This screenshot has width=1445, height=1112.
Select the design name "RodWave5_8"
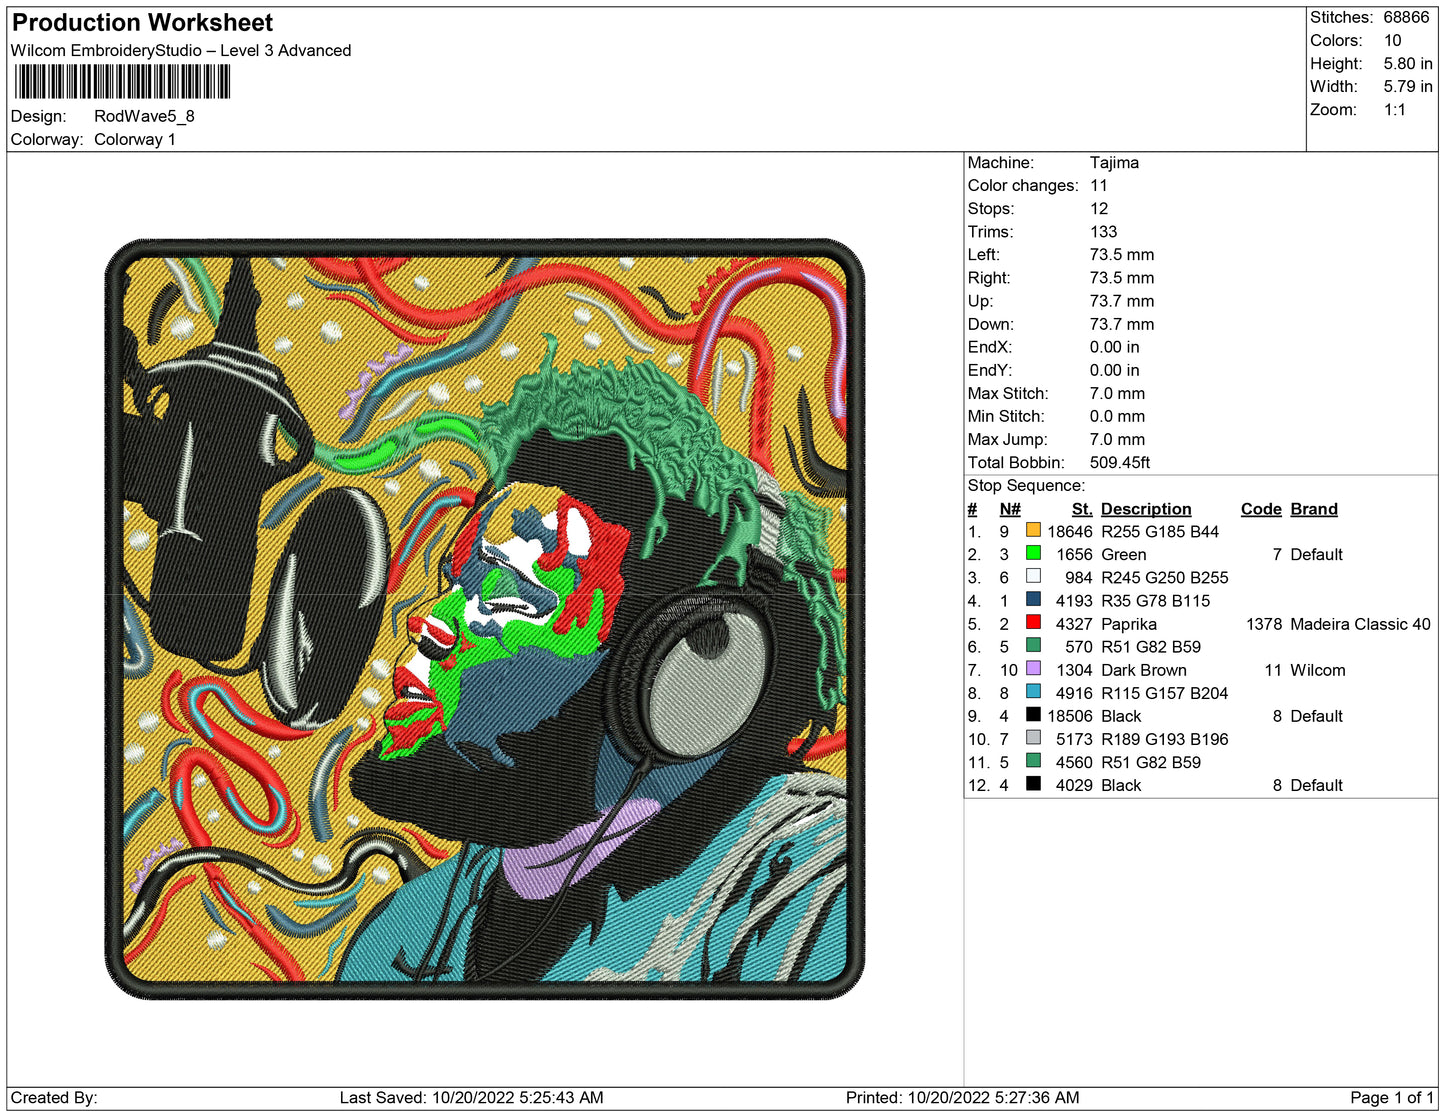[x=144, y=116]
